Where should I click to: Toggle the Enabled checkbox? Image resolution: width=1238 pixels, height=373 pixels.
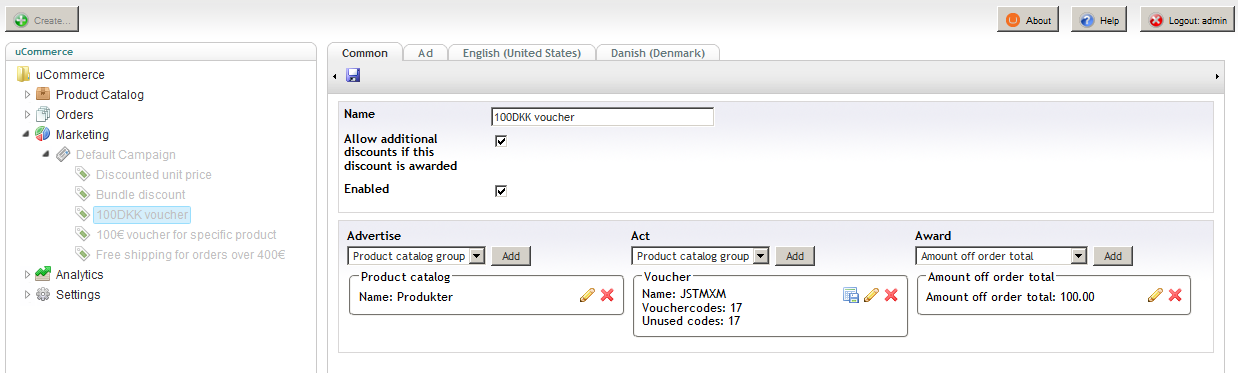pos(501,191)
